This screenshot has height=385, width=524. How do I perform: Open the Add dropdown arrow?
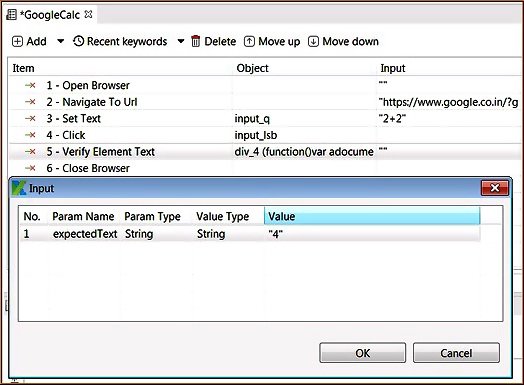point(60,41)
